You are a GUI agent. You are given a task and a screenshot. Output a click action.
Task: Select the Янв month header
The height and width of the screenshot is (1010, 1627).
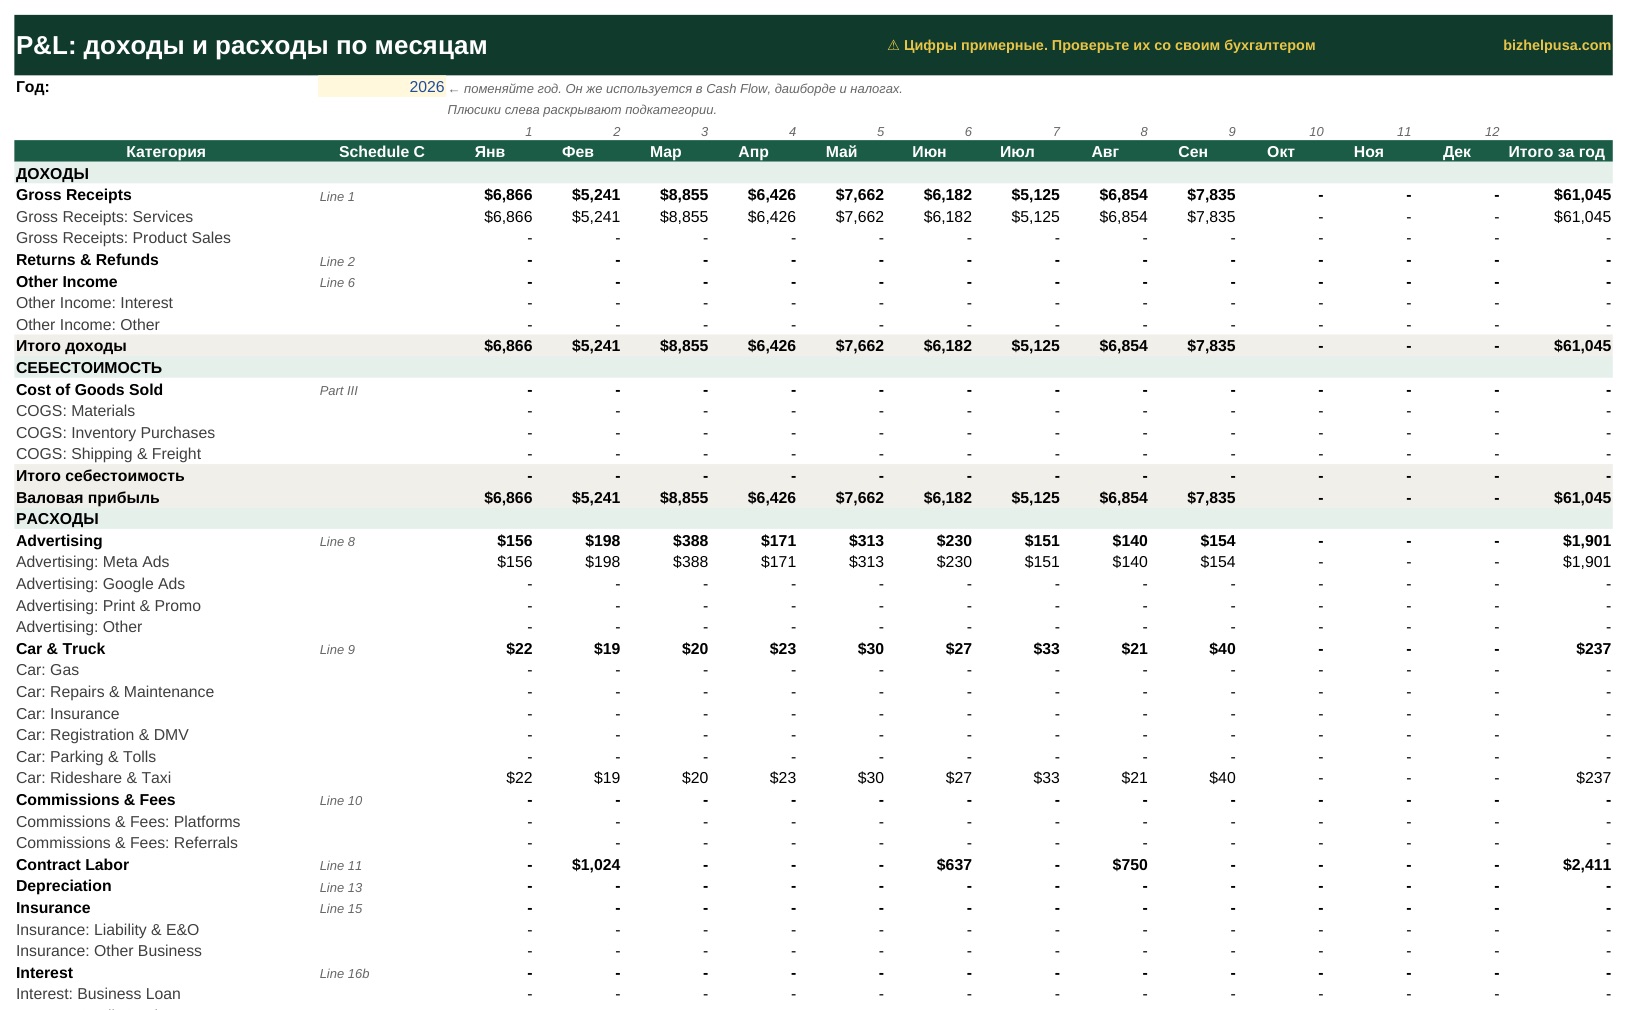(489, 152)
